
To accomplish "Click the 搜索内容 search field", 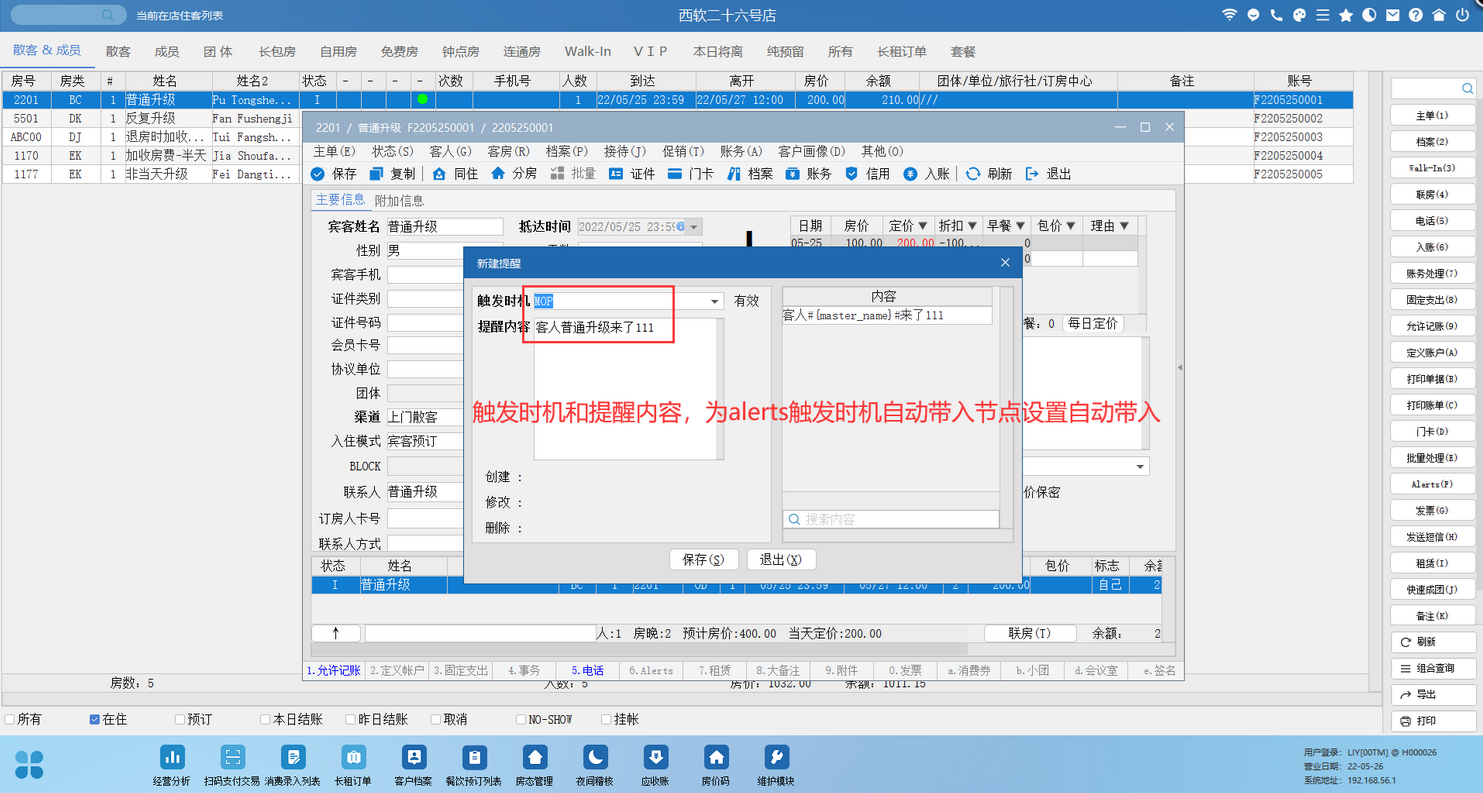I will [x=891, y=519].
